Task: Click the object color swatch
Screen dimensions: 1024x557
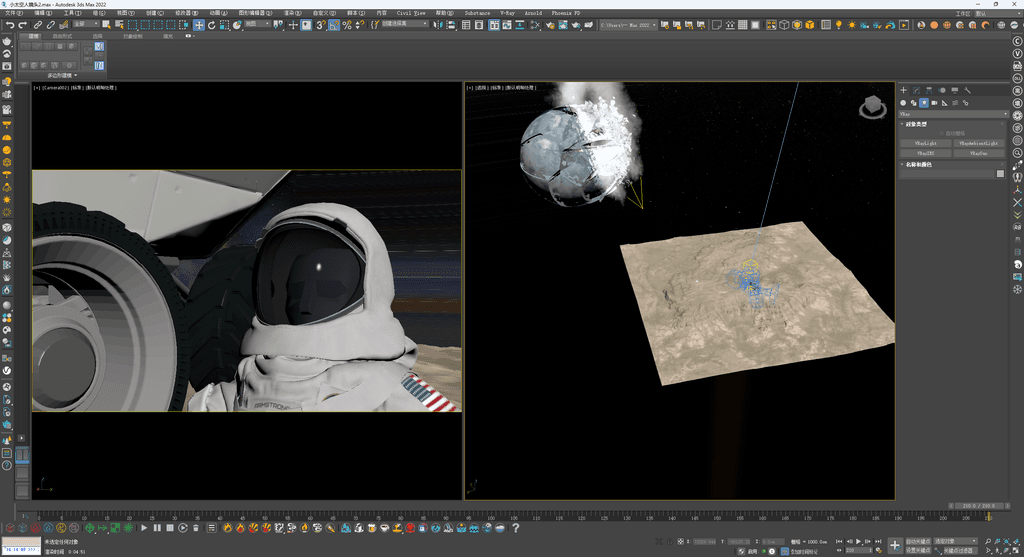Action: [x=1000, y=174]
